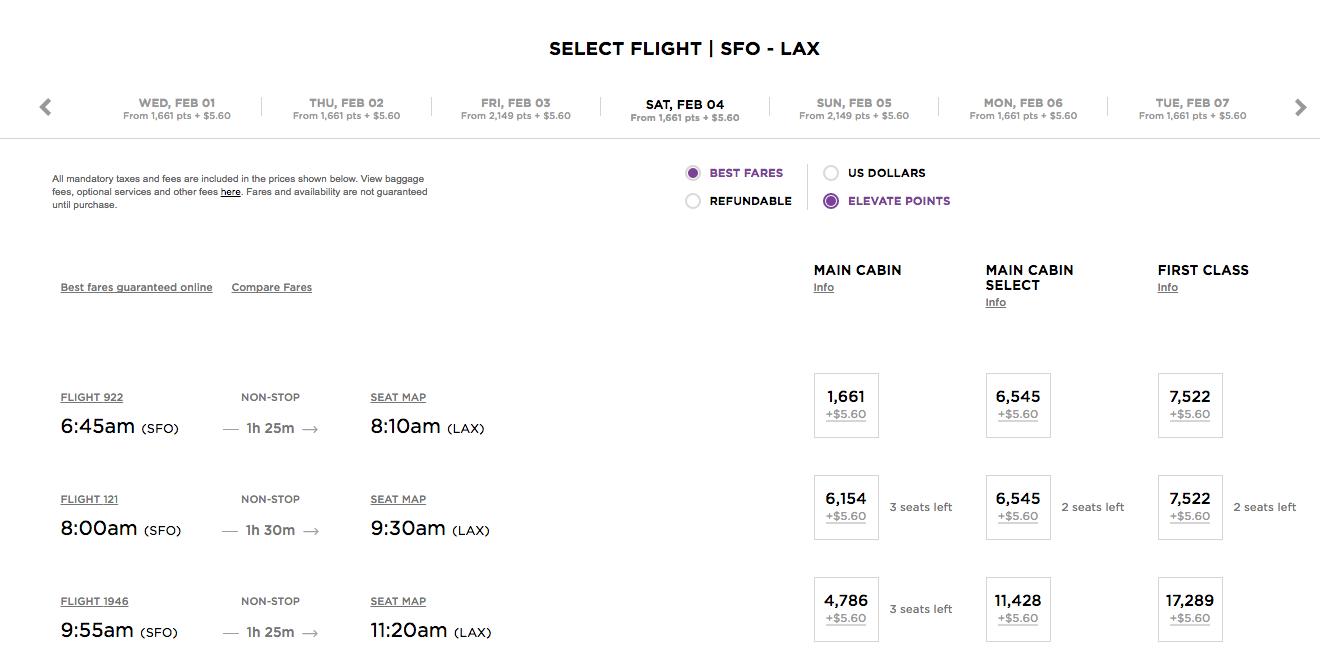Select the Best Fares radio button
1320x657 pixels.
[693, 173]
